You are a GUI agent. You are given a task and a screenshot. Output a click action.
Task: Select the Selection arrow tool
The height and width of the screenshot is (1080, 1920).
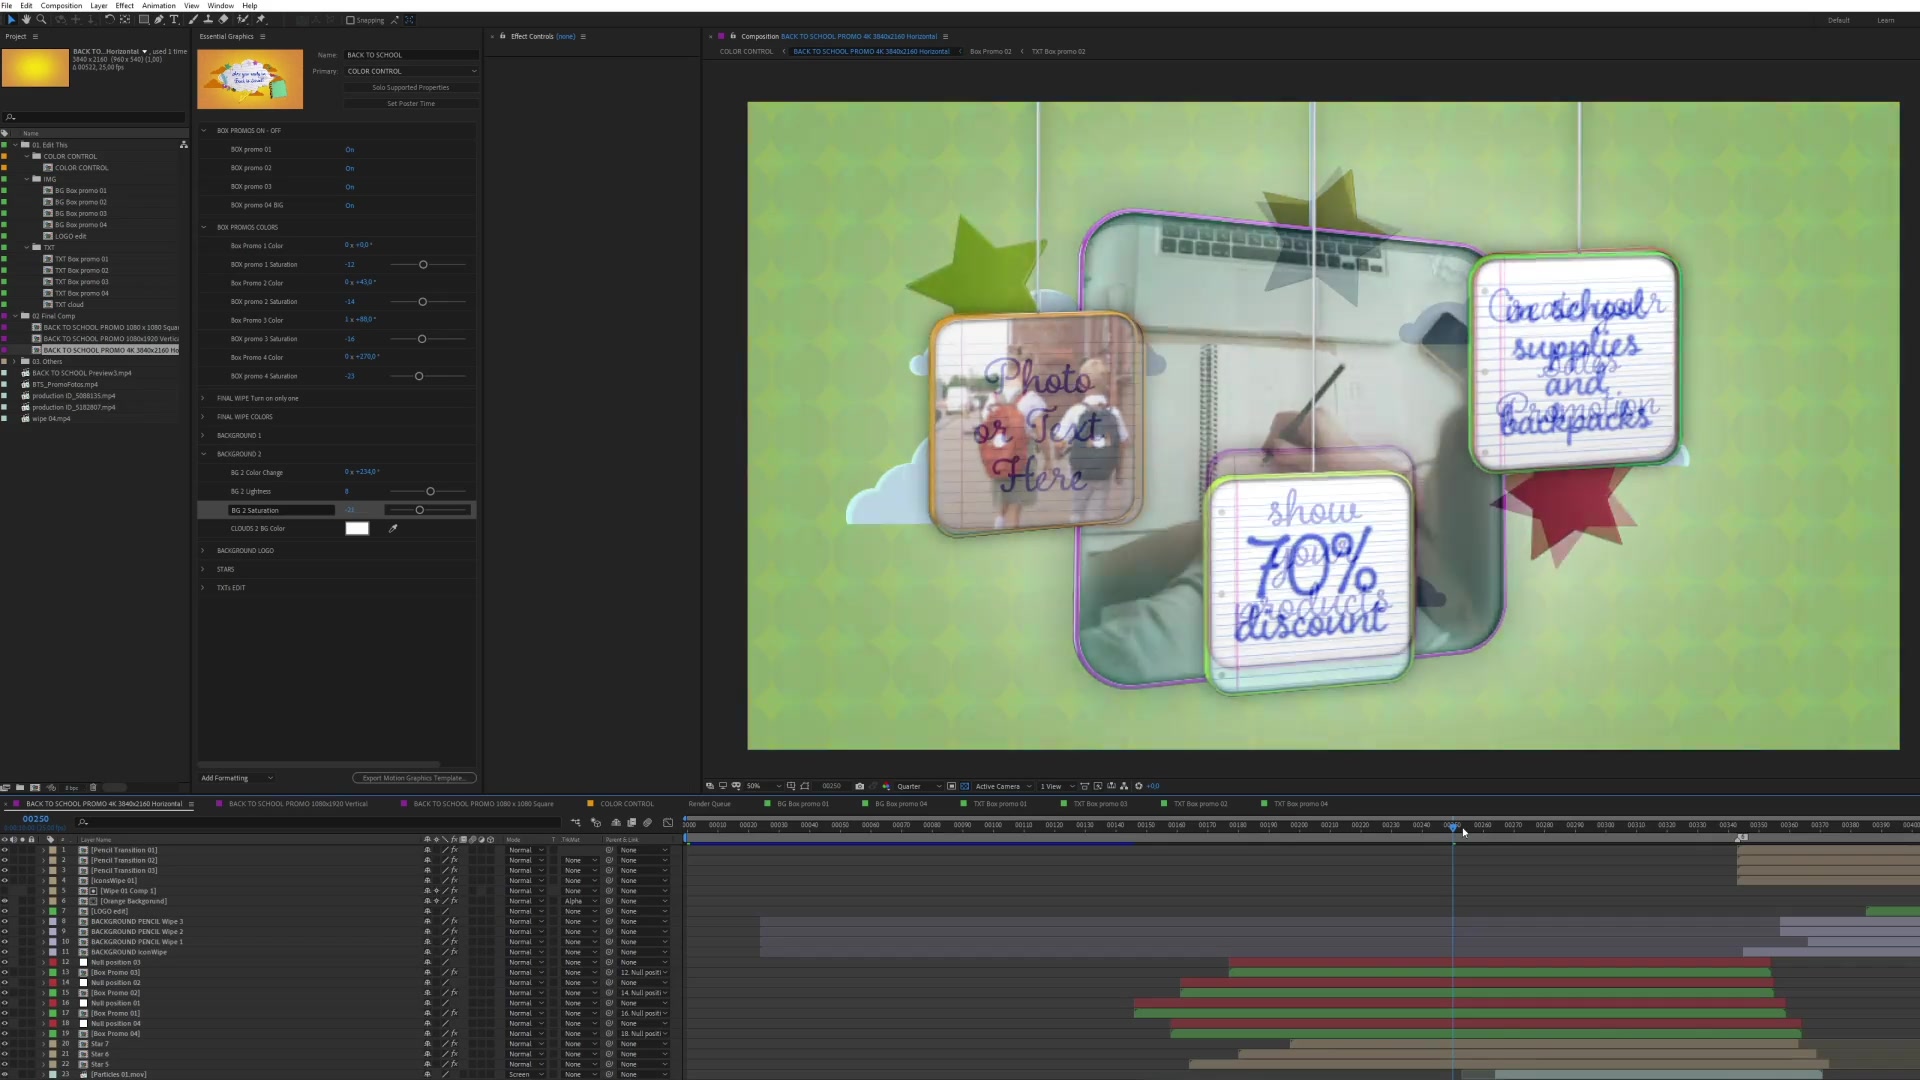point(12,19)
